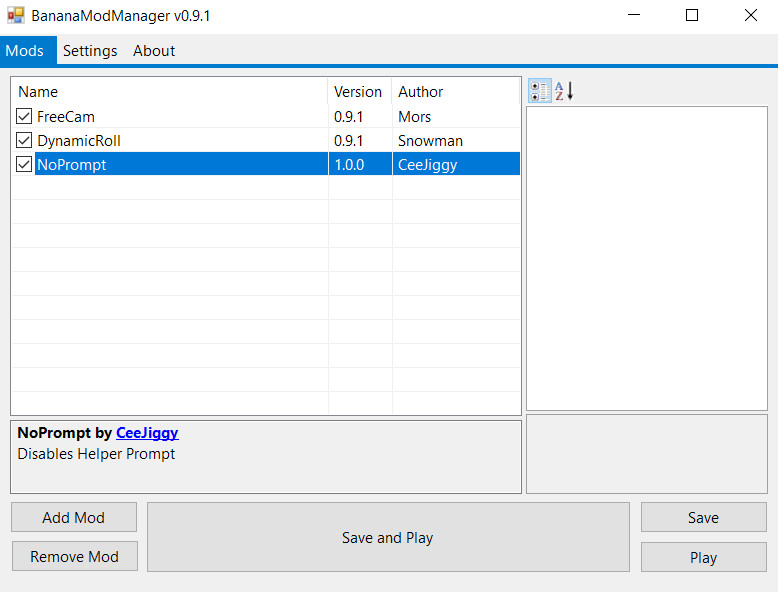Click the Remove Mod button
This screenshot has width=778, height=592.
[x=74, y=556]
